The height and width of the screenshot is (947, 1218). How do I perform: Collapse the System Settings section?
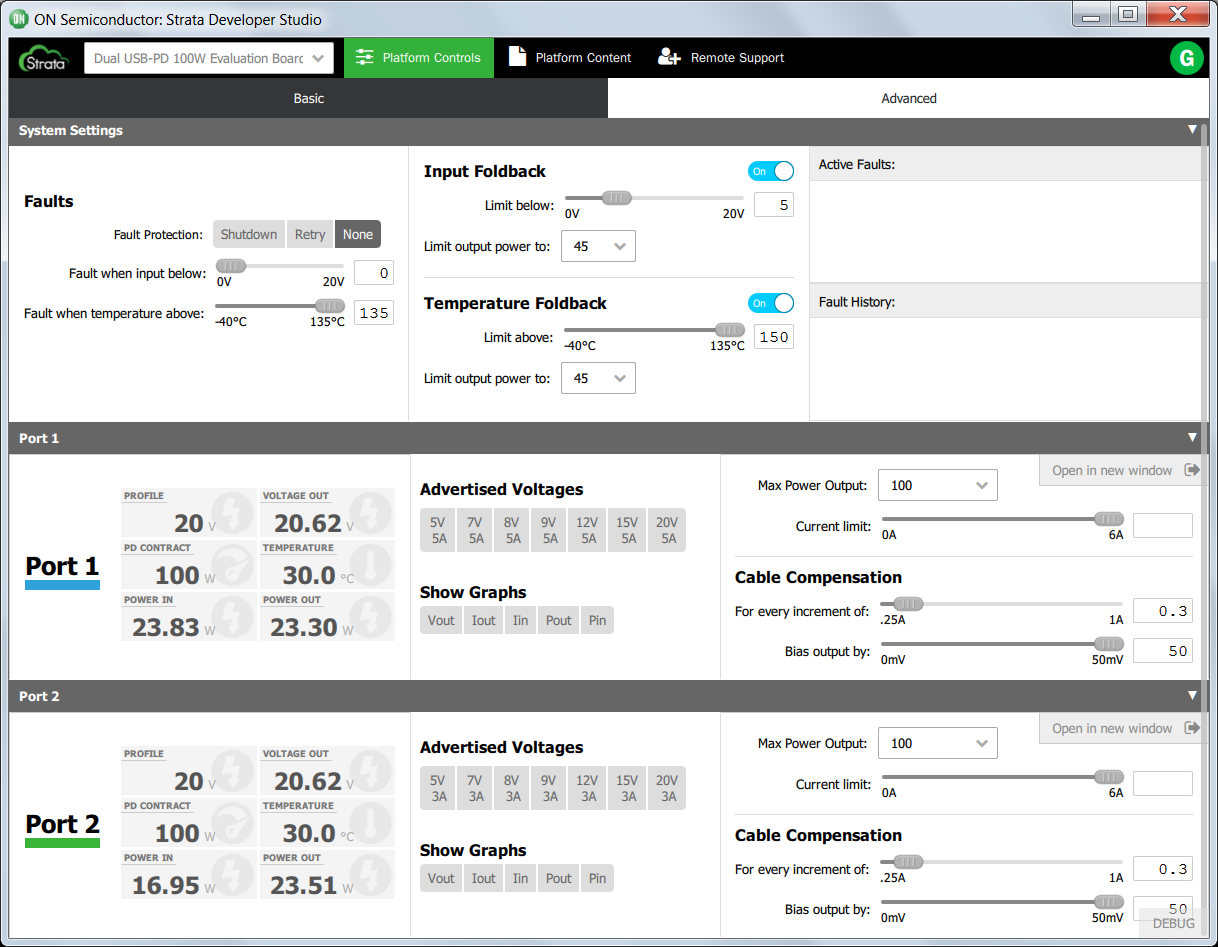pyautogui.click(x=1192, y=130)
